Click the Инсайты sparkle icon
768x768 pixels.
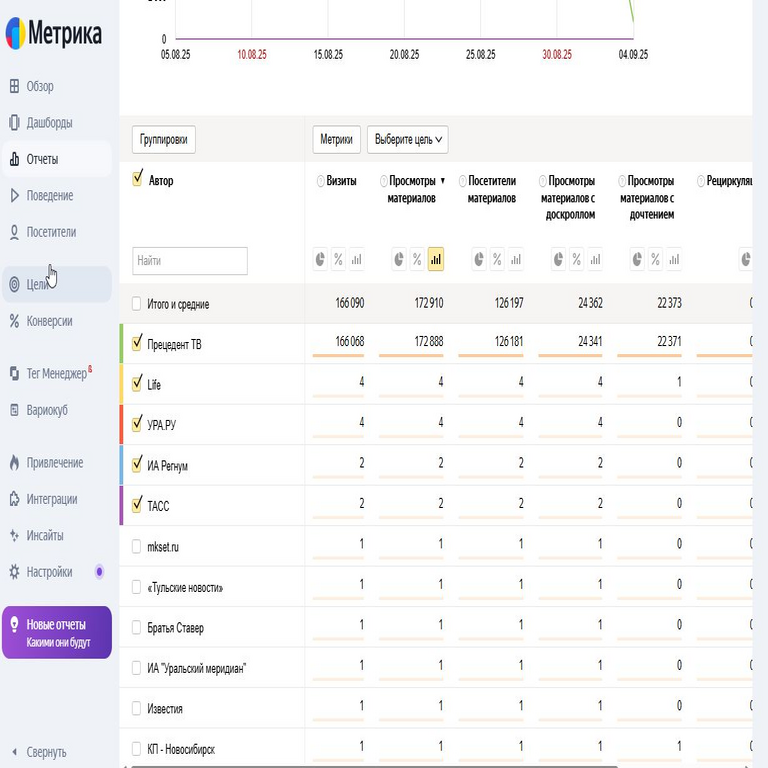tap(15, 535)
